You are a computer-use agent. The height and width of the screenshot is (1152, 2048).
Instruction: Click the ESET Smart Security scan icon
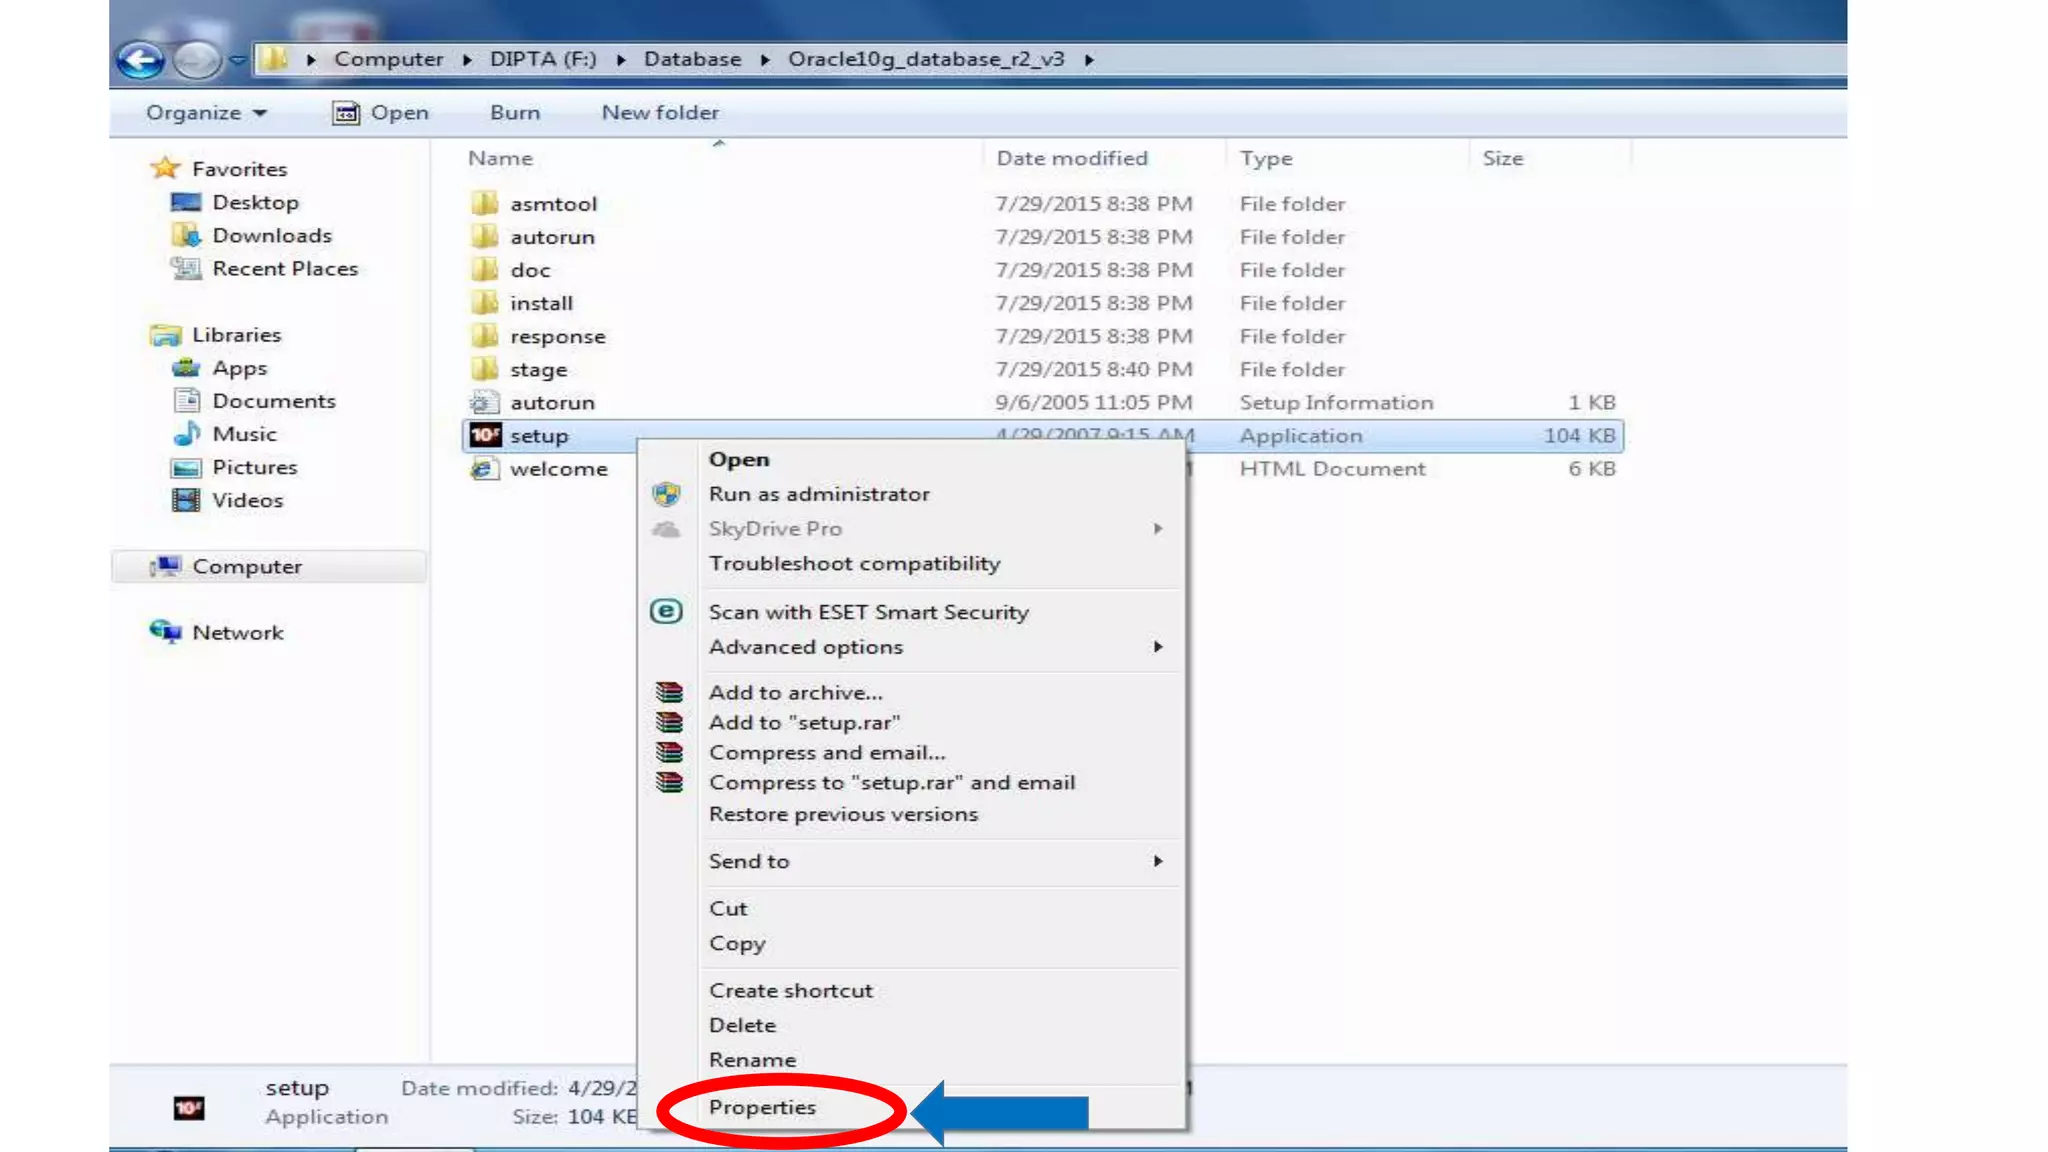click(666, 611)
